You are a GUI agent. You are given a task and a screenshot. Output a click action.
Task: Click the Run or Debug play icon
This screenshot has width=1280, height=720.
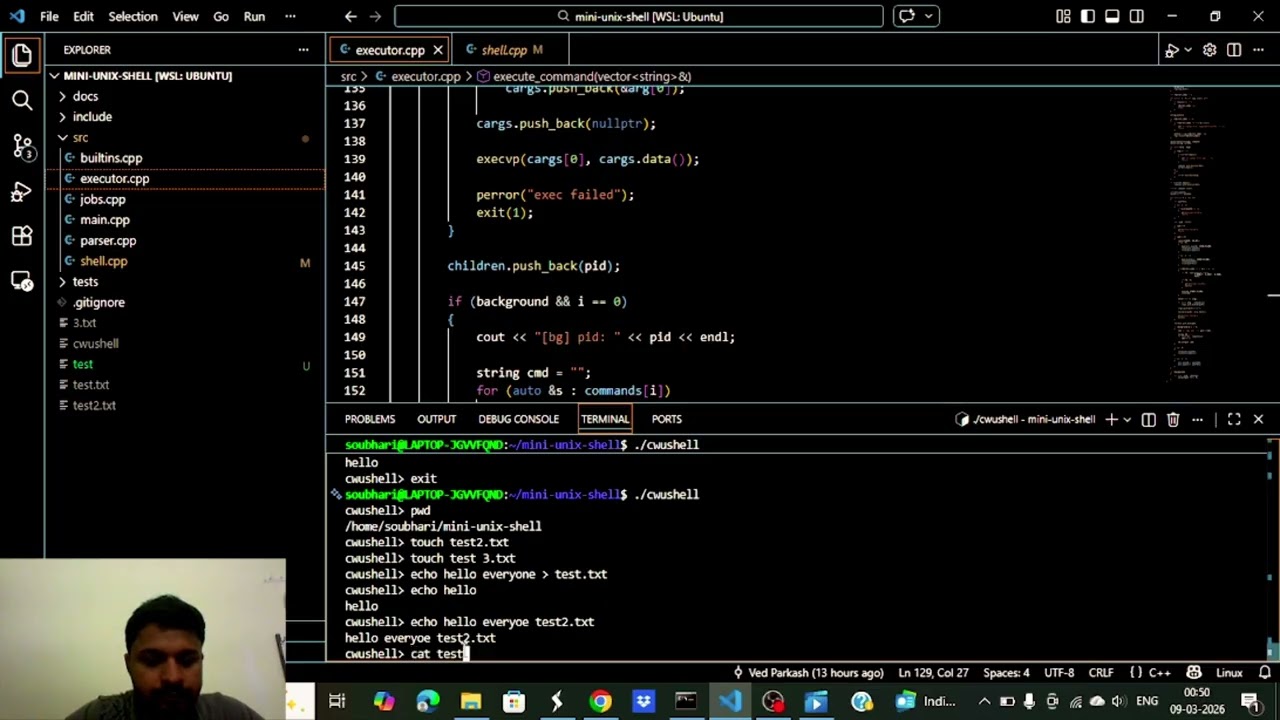click(1171, 50)
